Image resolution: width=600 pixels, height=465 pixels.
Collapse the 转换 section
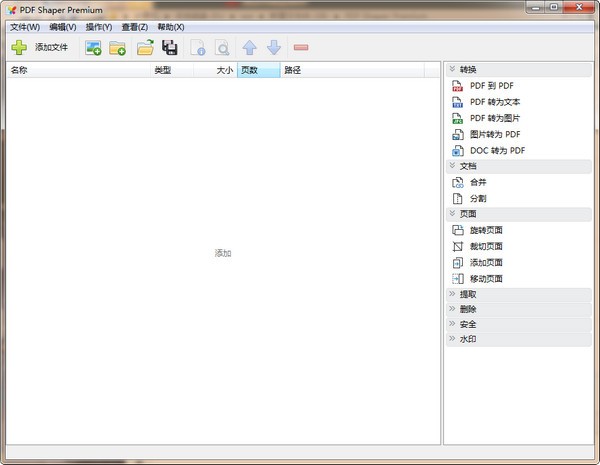point(467,69)
